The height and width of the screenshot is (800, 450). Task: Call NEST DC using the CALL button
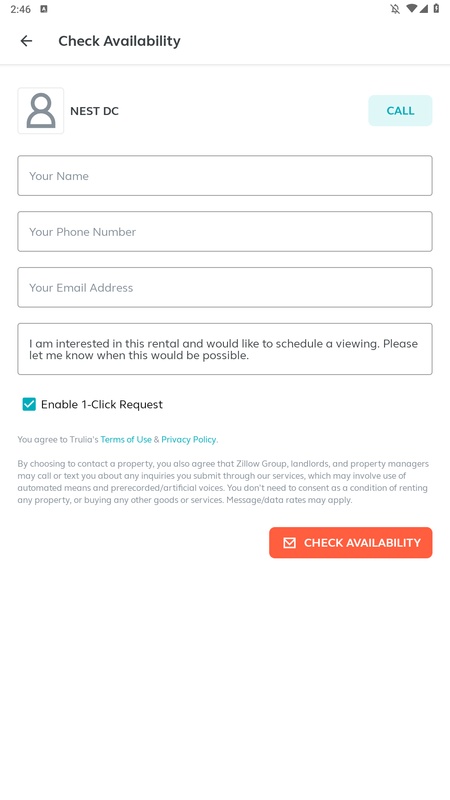(400, 111)
